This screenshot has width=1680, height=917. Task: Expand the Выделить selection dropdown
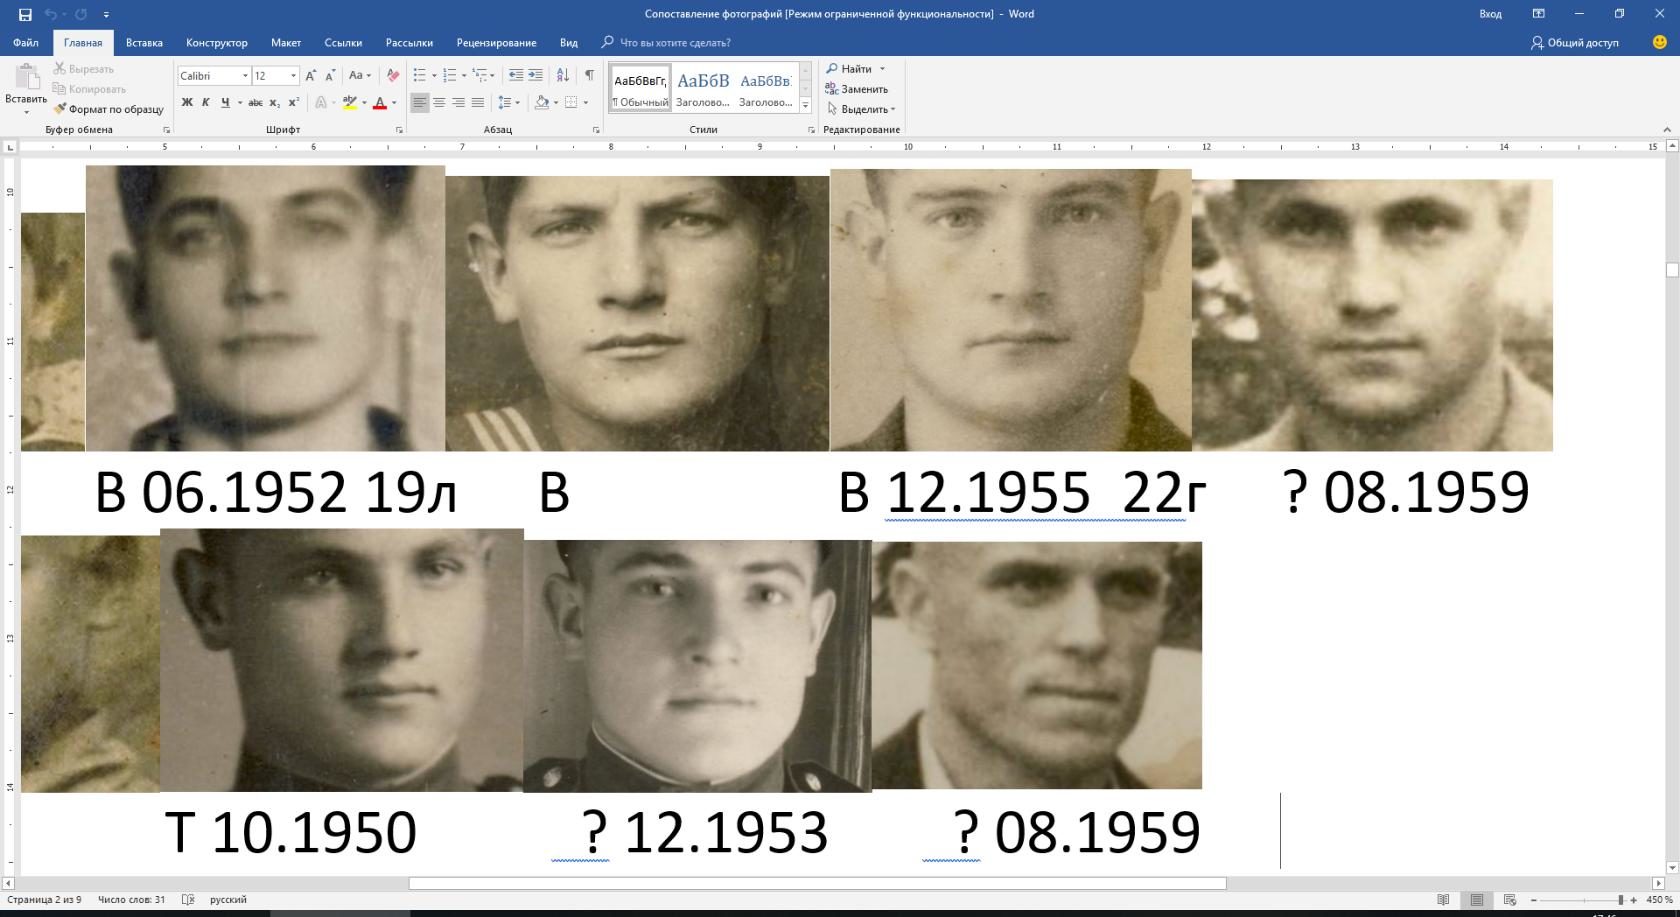(x=893, y=109)
